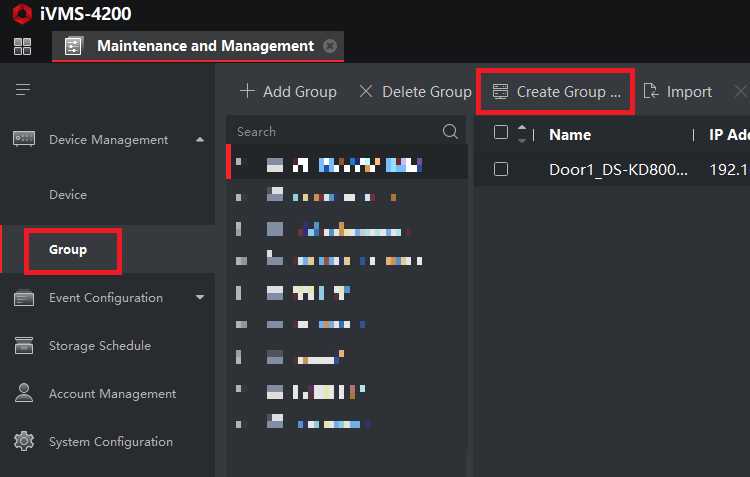
Task: Open Storage Schedule icon
Action: (24, 345)
